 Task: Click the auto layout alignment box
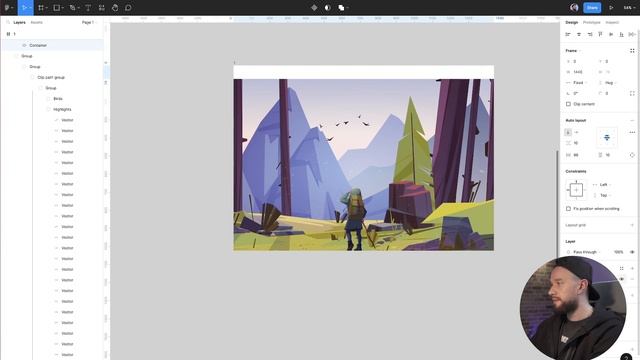click(x=607, y=138)
